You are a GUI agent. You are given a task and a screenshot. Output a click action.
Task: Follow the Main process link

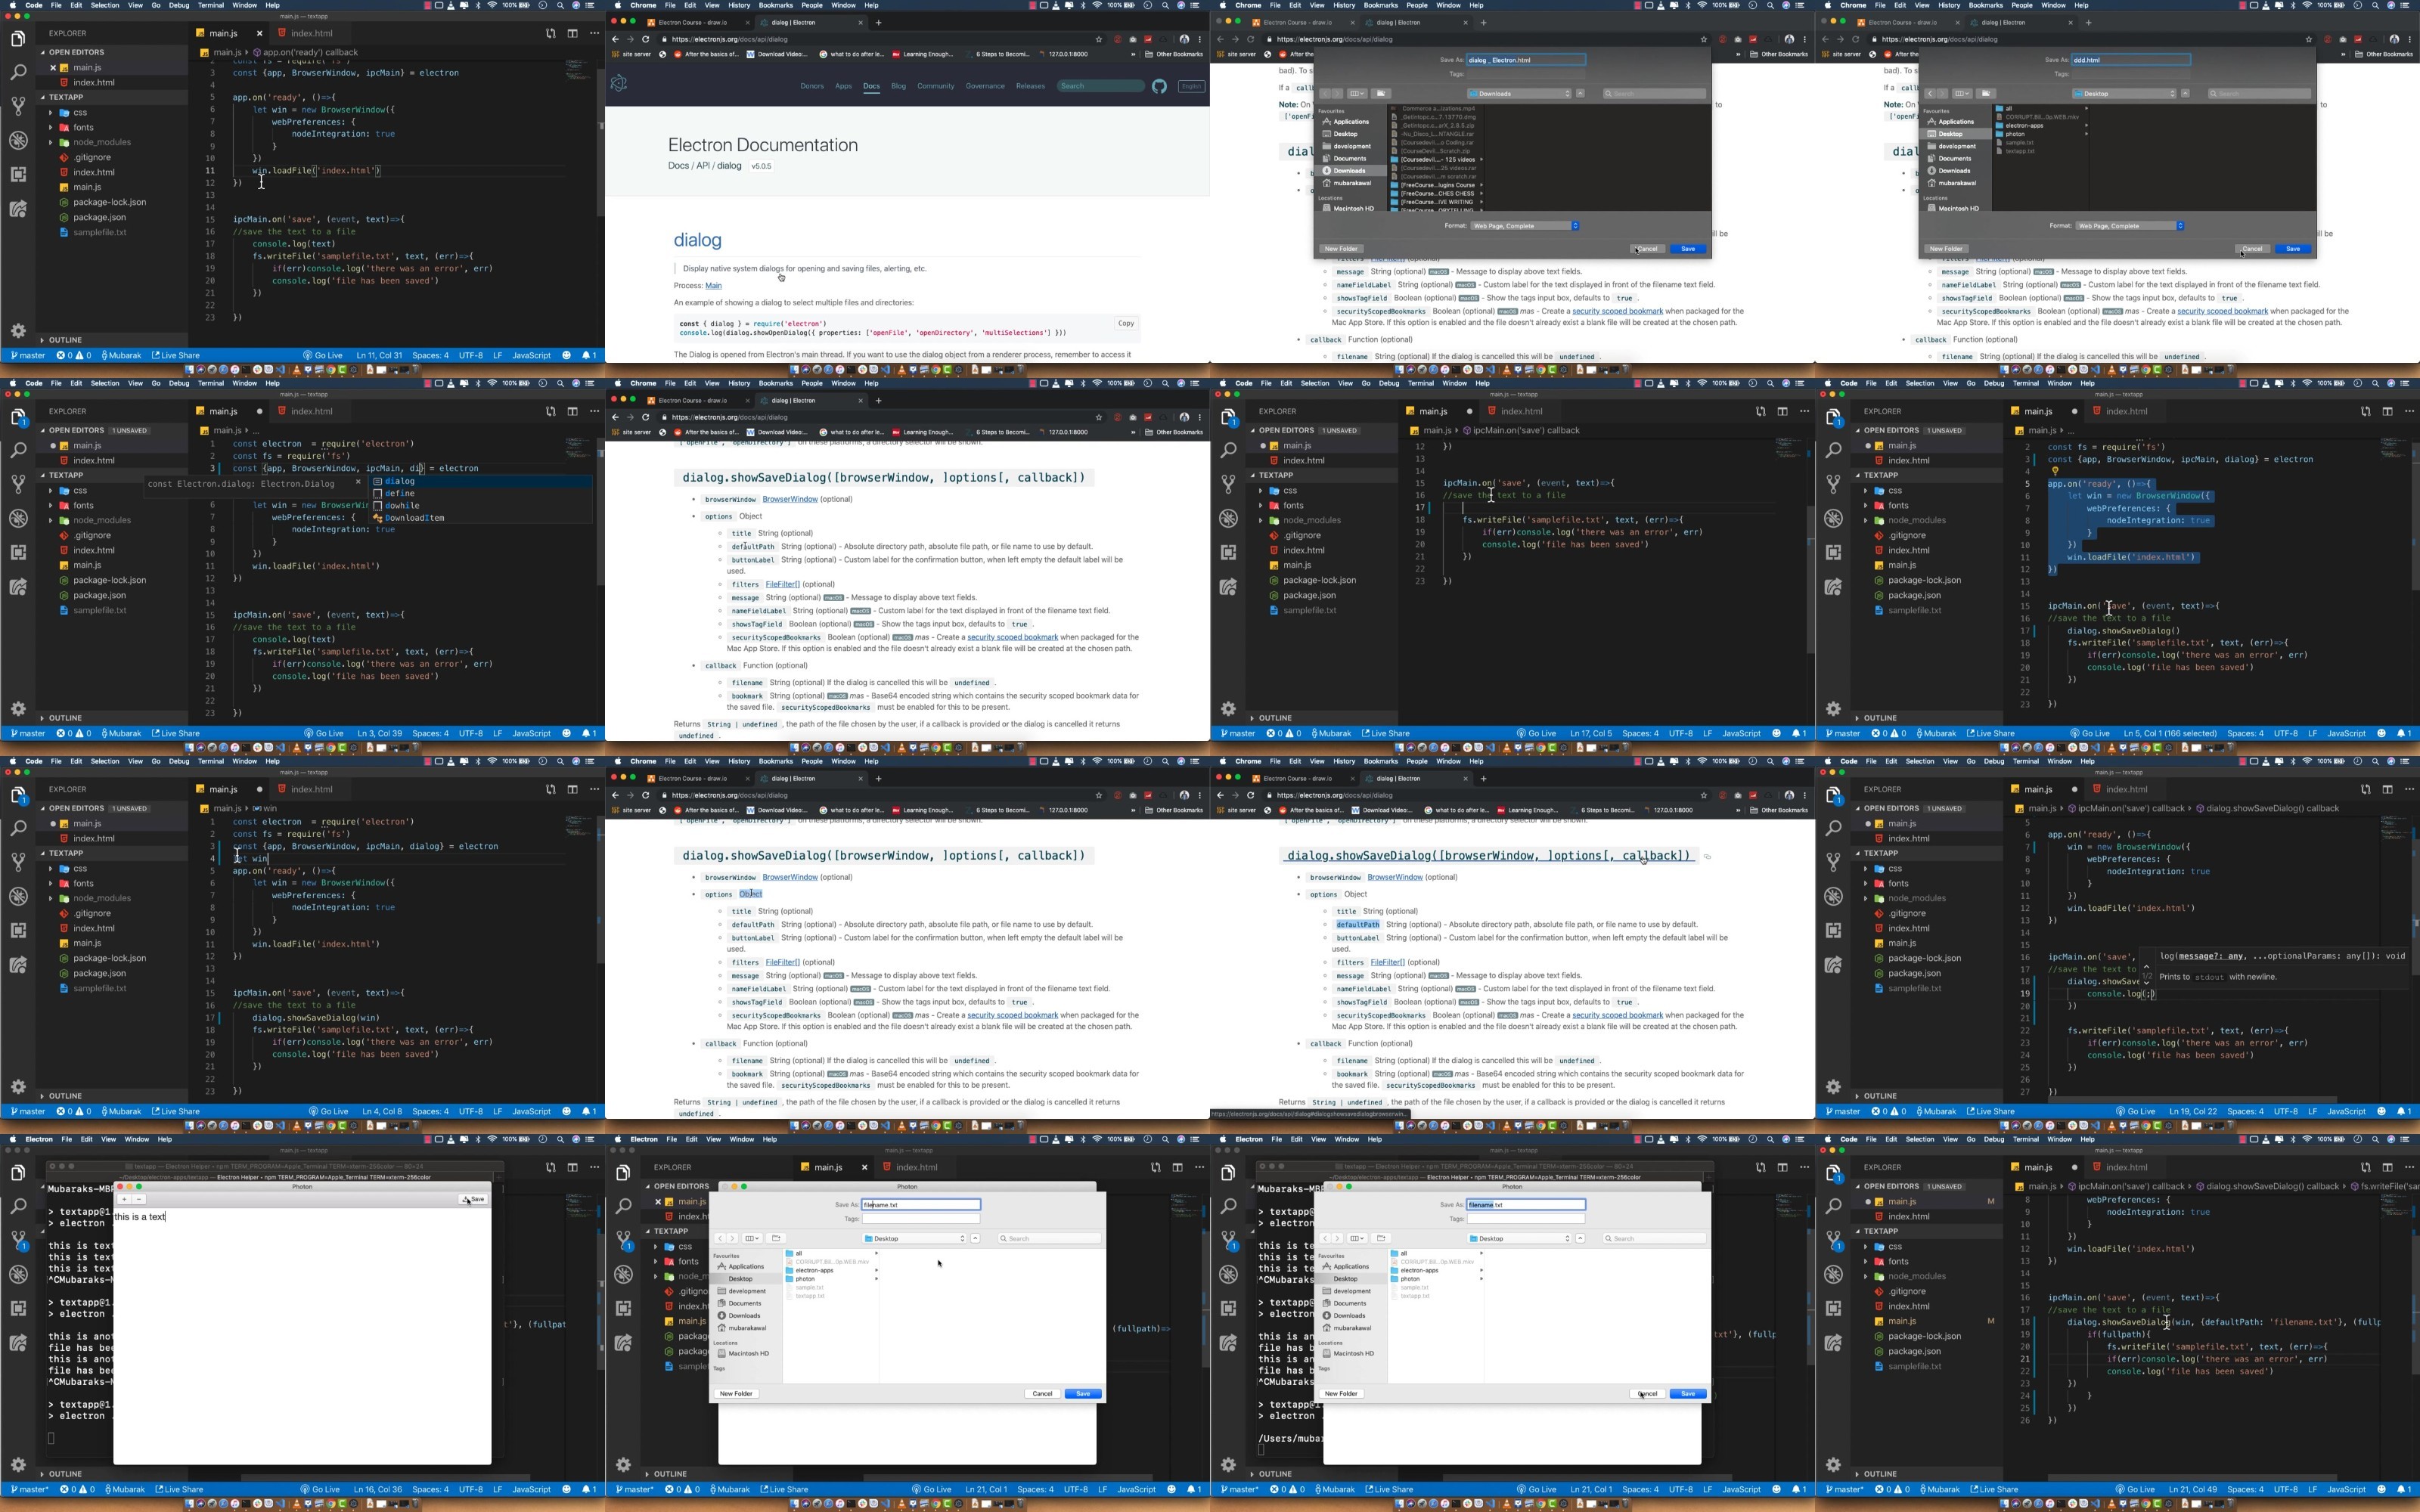pos(713,286)
